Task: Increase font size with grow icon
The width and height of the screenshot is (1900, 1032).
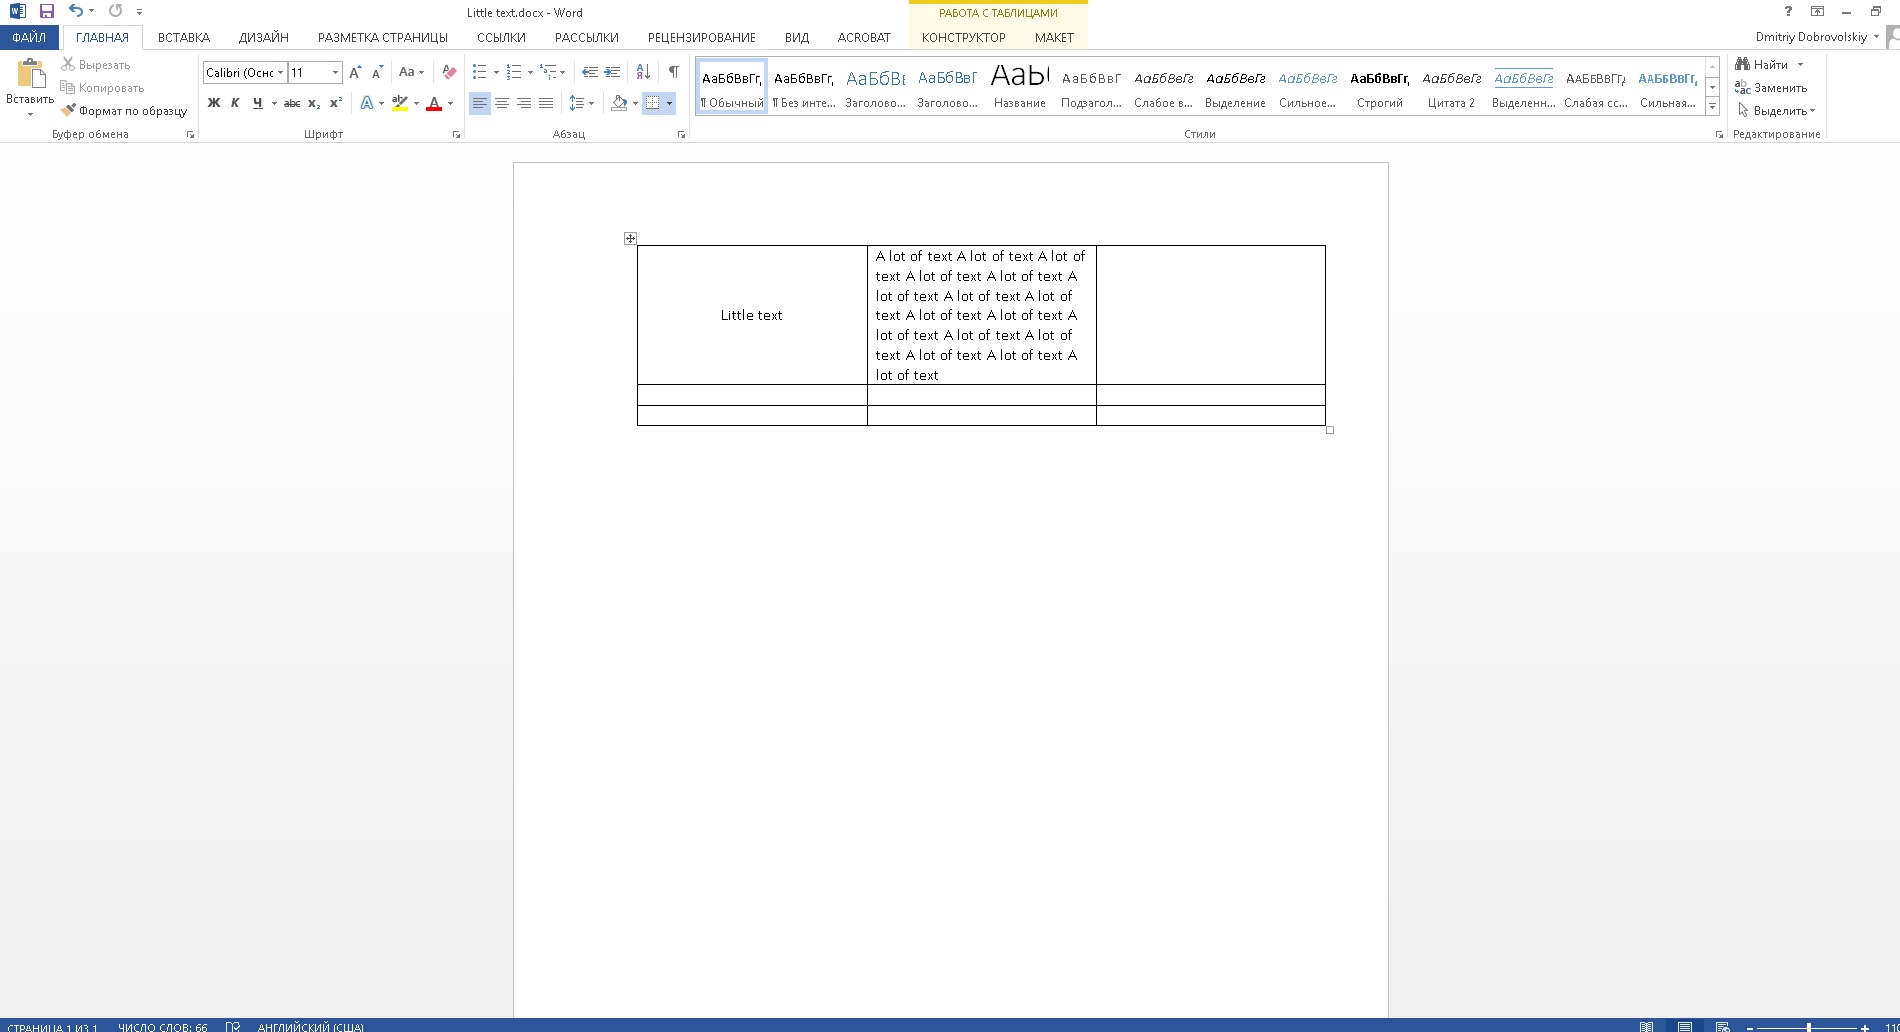Action: click(x=355, y=72)
